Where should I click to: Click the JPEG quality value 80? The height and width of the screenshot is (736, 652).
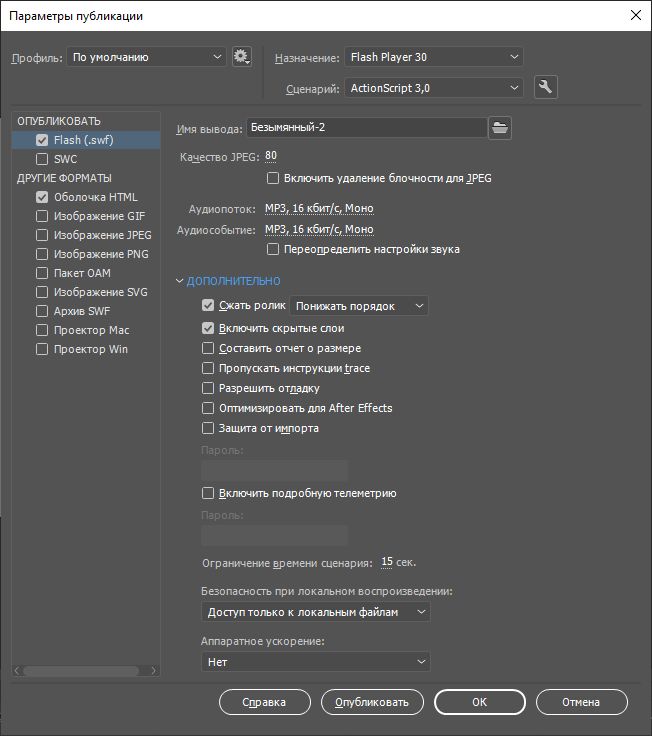click(271, 156)
